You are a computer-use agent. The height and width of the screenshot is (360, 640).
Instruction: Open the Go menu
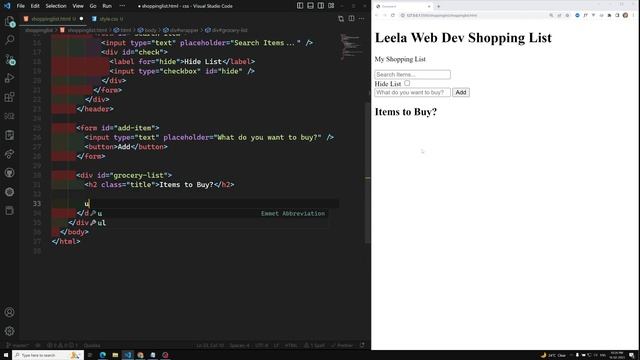point(93,6)
